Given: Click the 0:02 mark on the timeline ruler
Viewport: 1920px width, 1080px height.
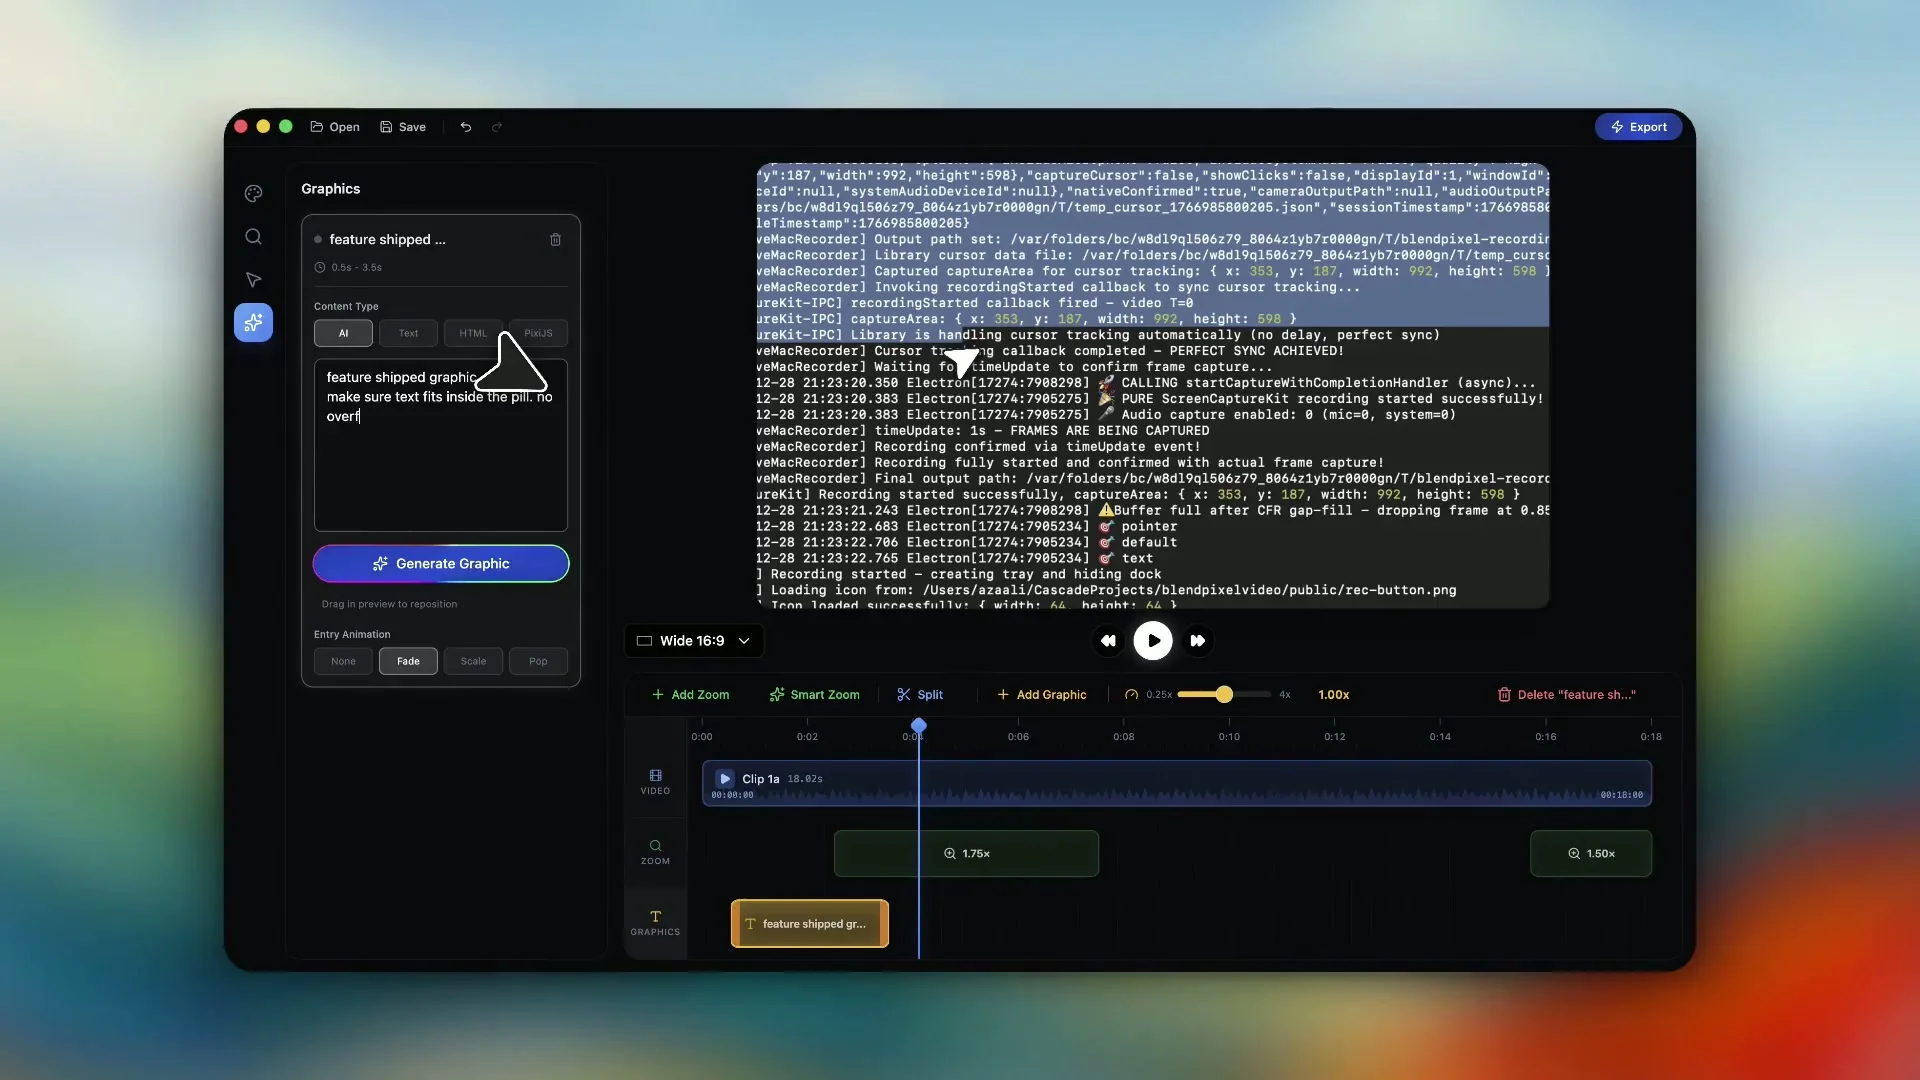Looking at the screenshot, I should click(807, 737).
